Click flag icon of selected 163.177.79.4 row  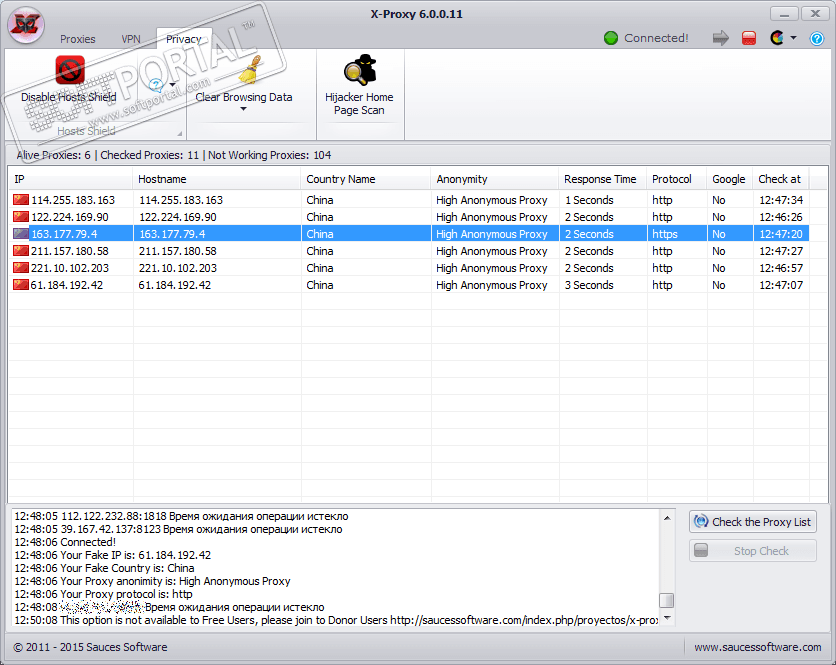pyautogui.click(x=21, y=234)
